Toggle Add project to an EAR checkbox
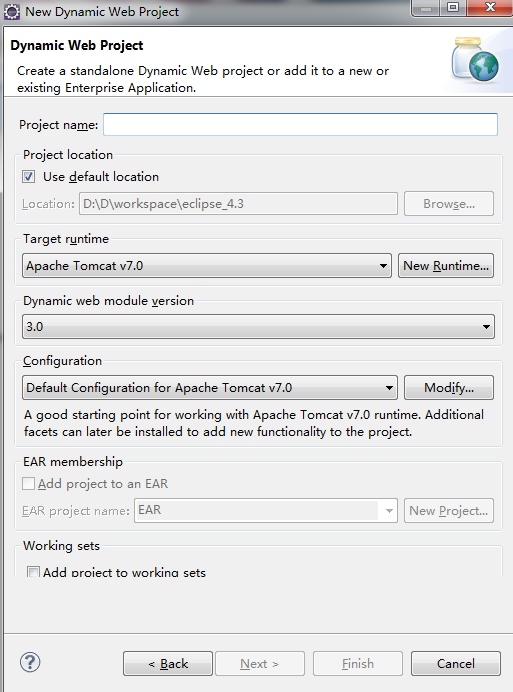 29,484
